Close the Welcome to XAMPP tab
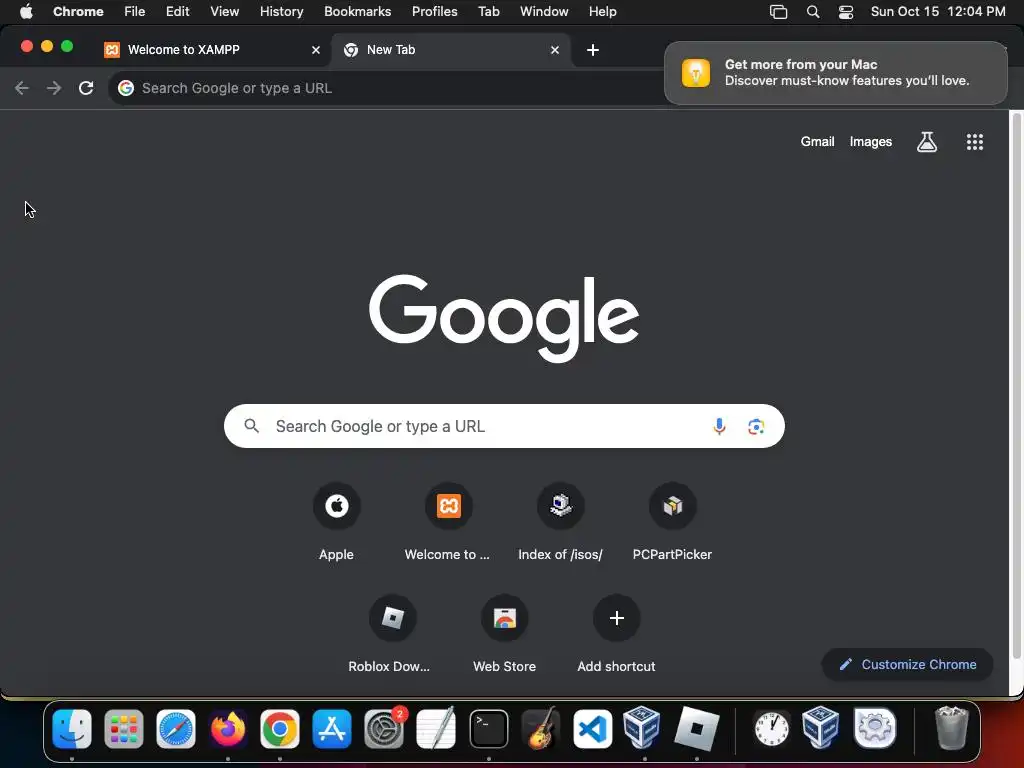This screenshot has width=1024, height=768. [x=316, y=50]
